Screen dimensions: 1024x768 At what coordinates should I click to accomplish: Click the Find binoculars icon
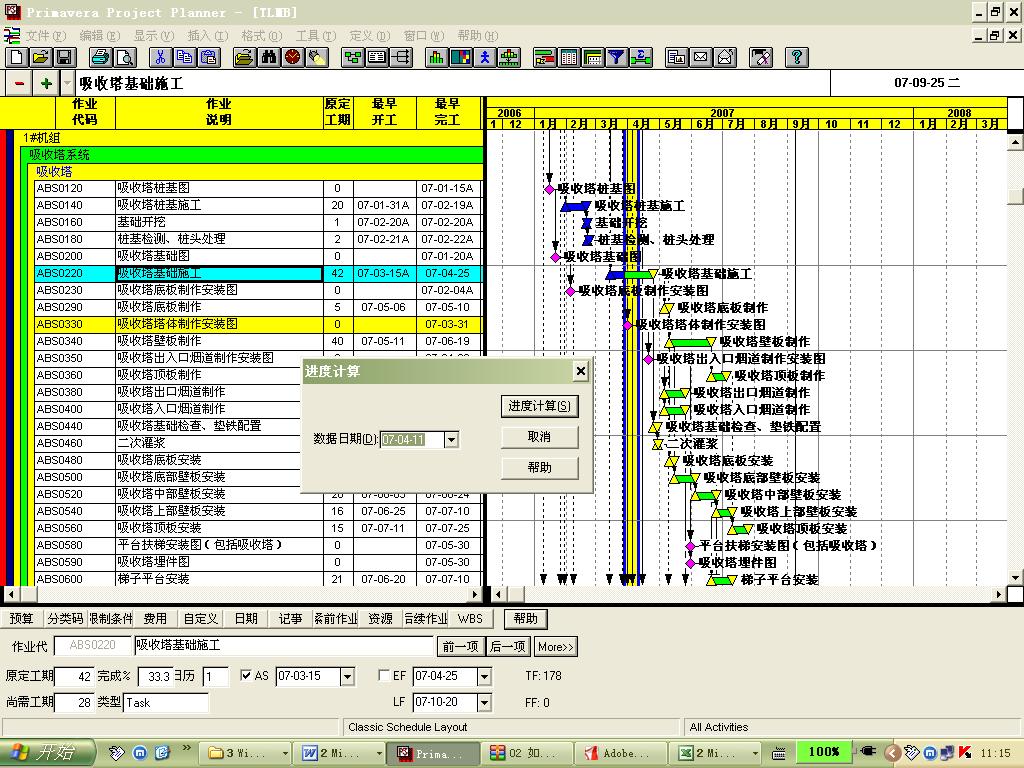coord(268,57)
